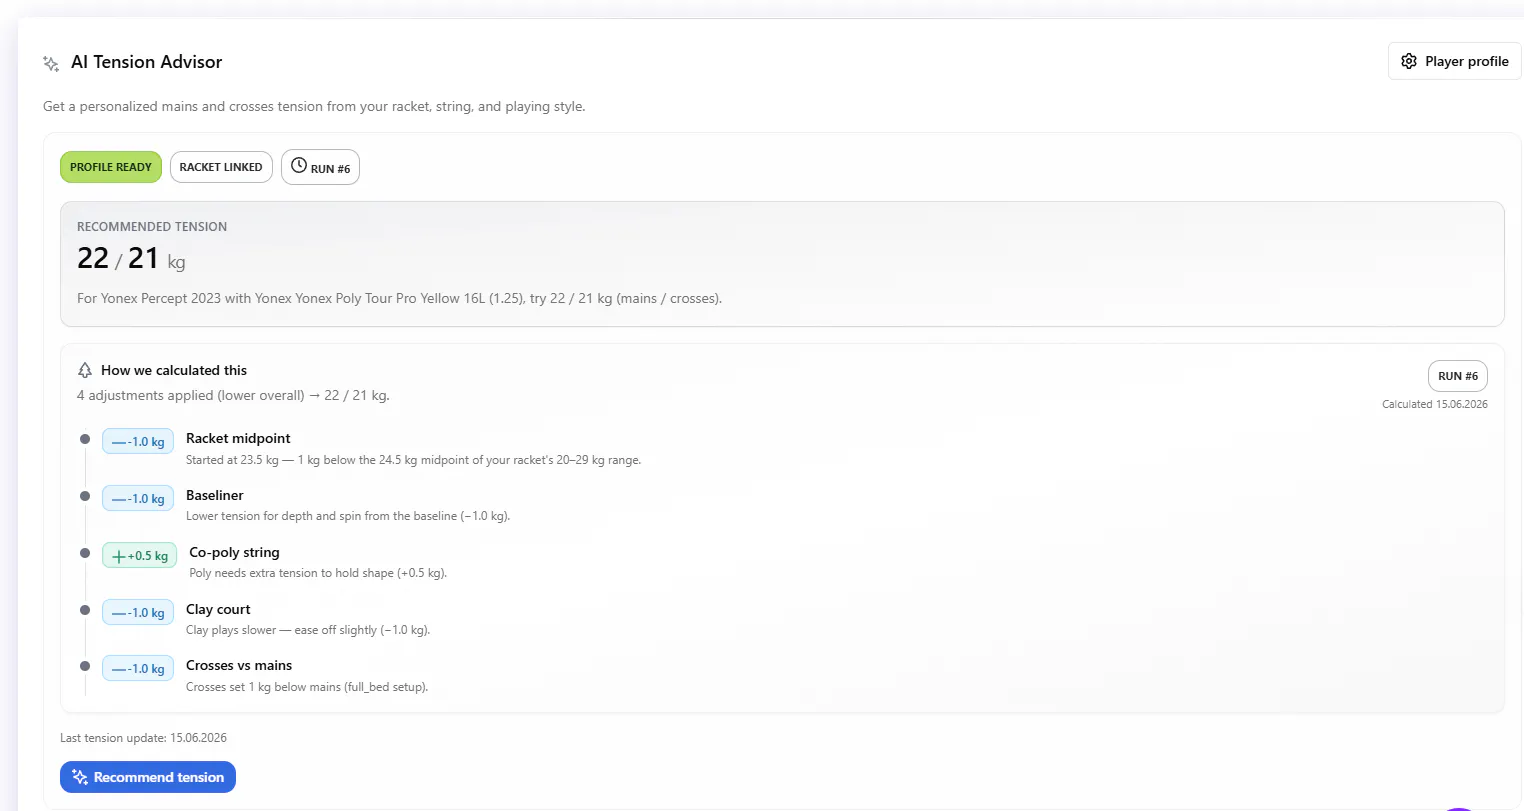Click the 'Co-poly string' heading
Viewport: 1524px width, 811px height.
234,552
